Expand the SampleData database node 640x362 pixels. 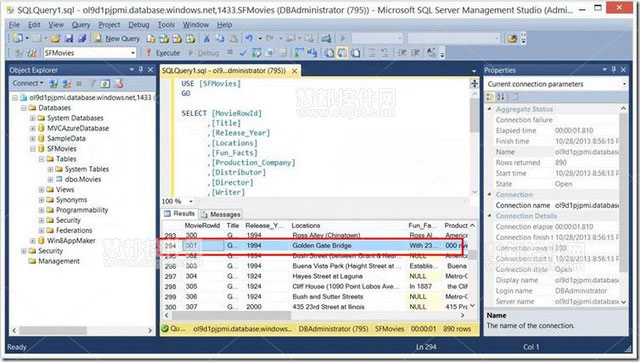click(33, 138)
